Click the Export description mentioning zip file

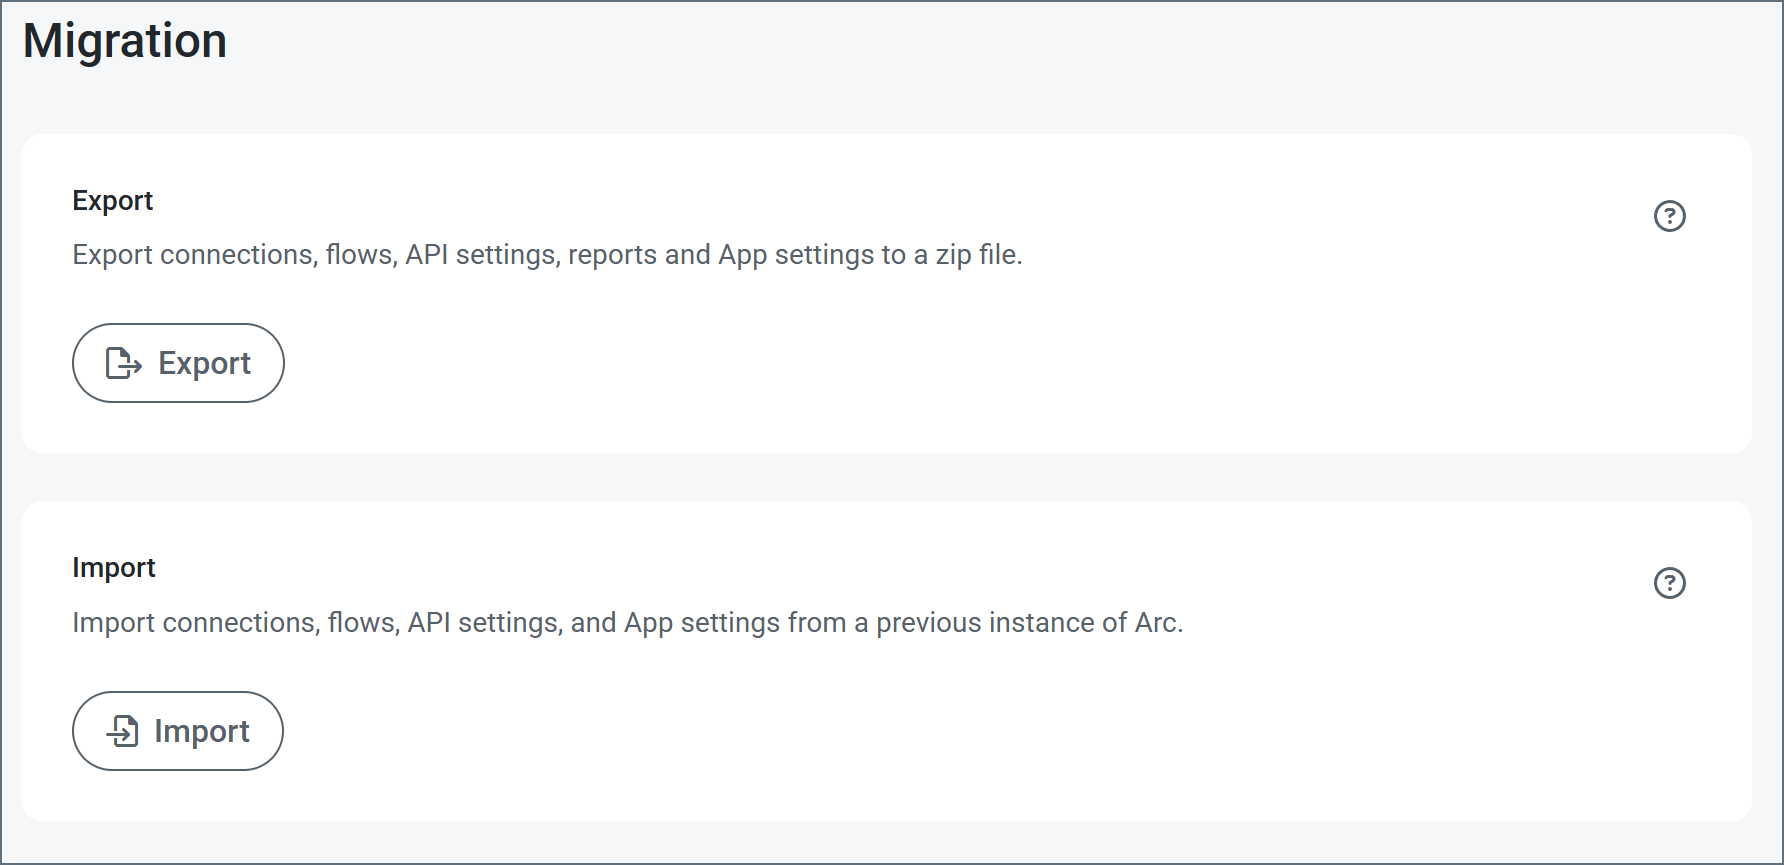547,255
